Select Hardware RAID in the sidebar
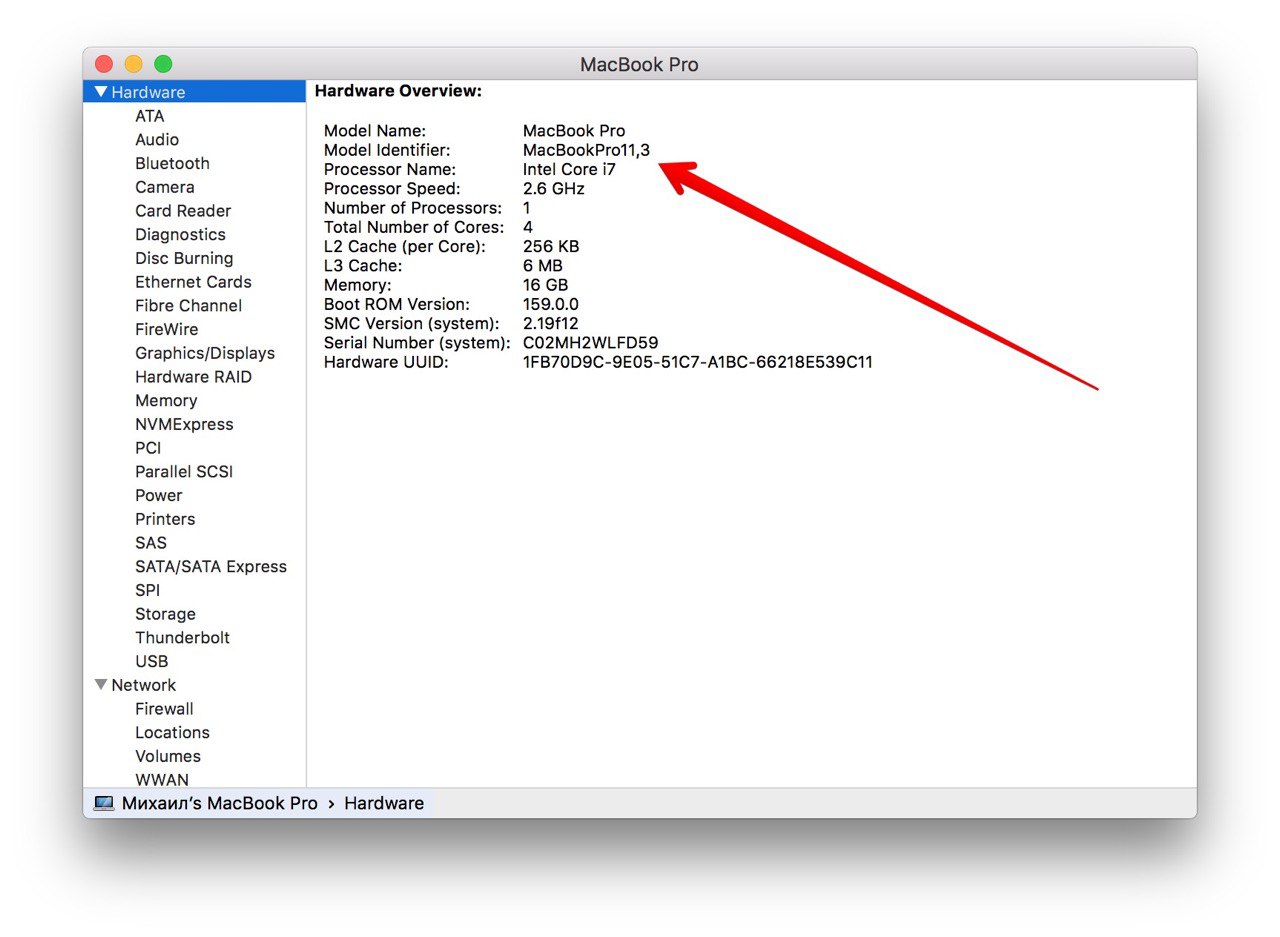 (193, 377)
